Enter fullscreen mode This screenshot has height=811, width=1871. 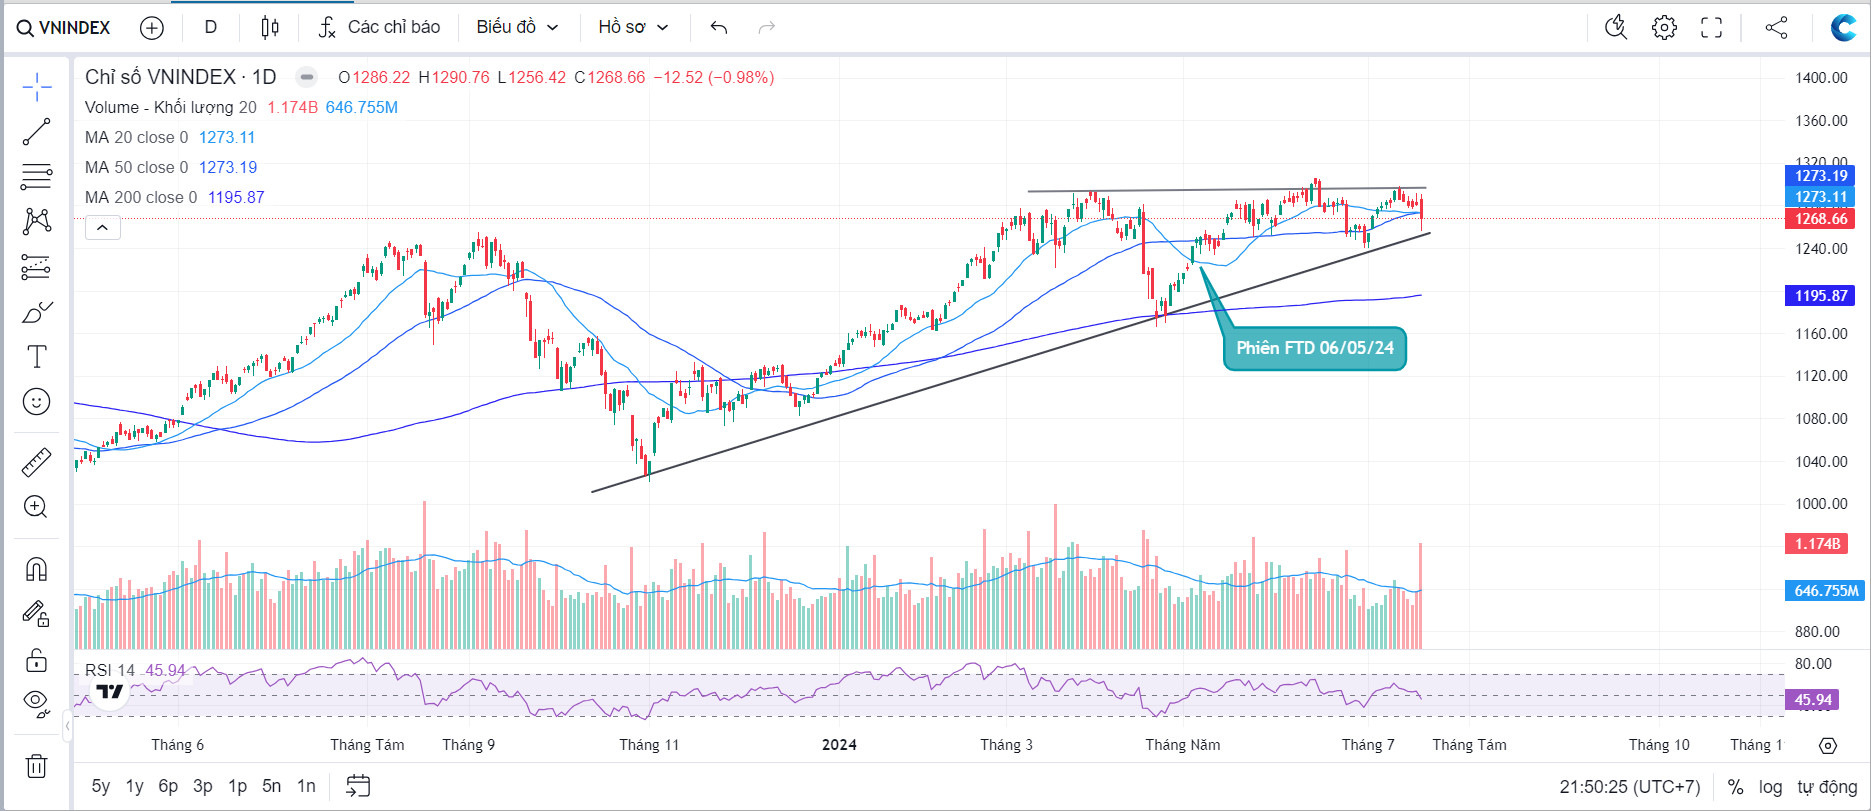click(1712, 28)
